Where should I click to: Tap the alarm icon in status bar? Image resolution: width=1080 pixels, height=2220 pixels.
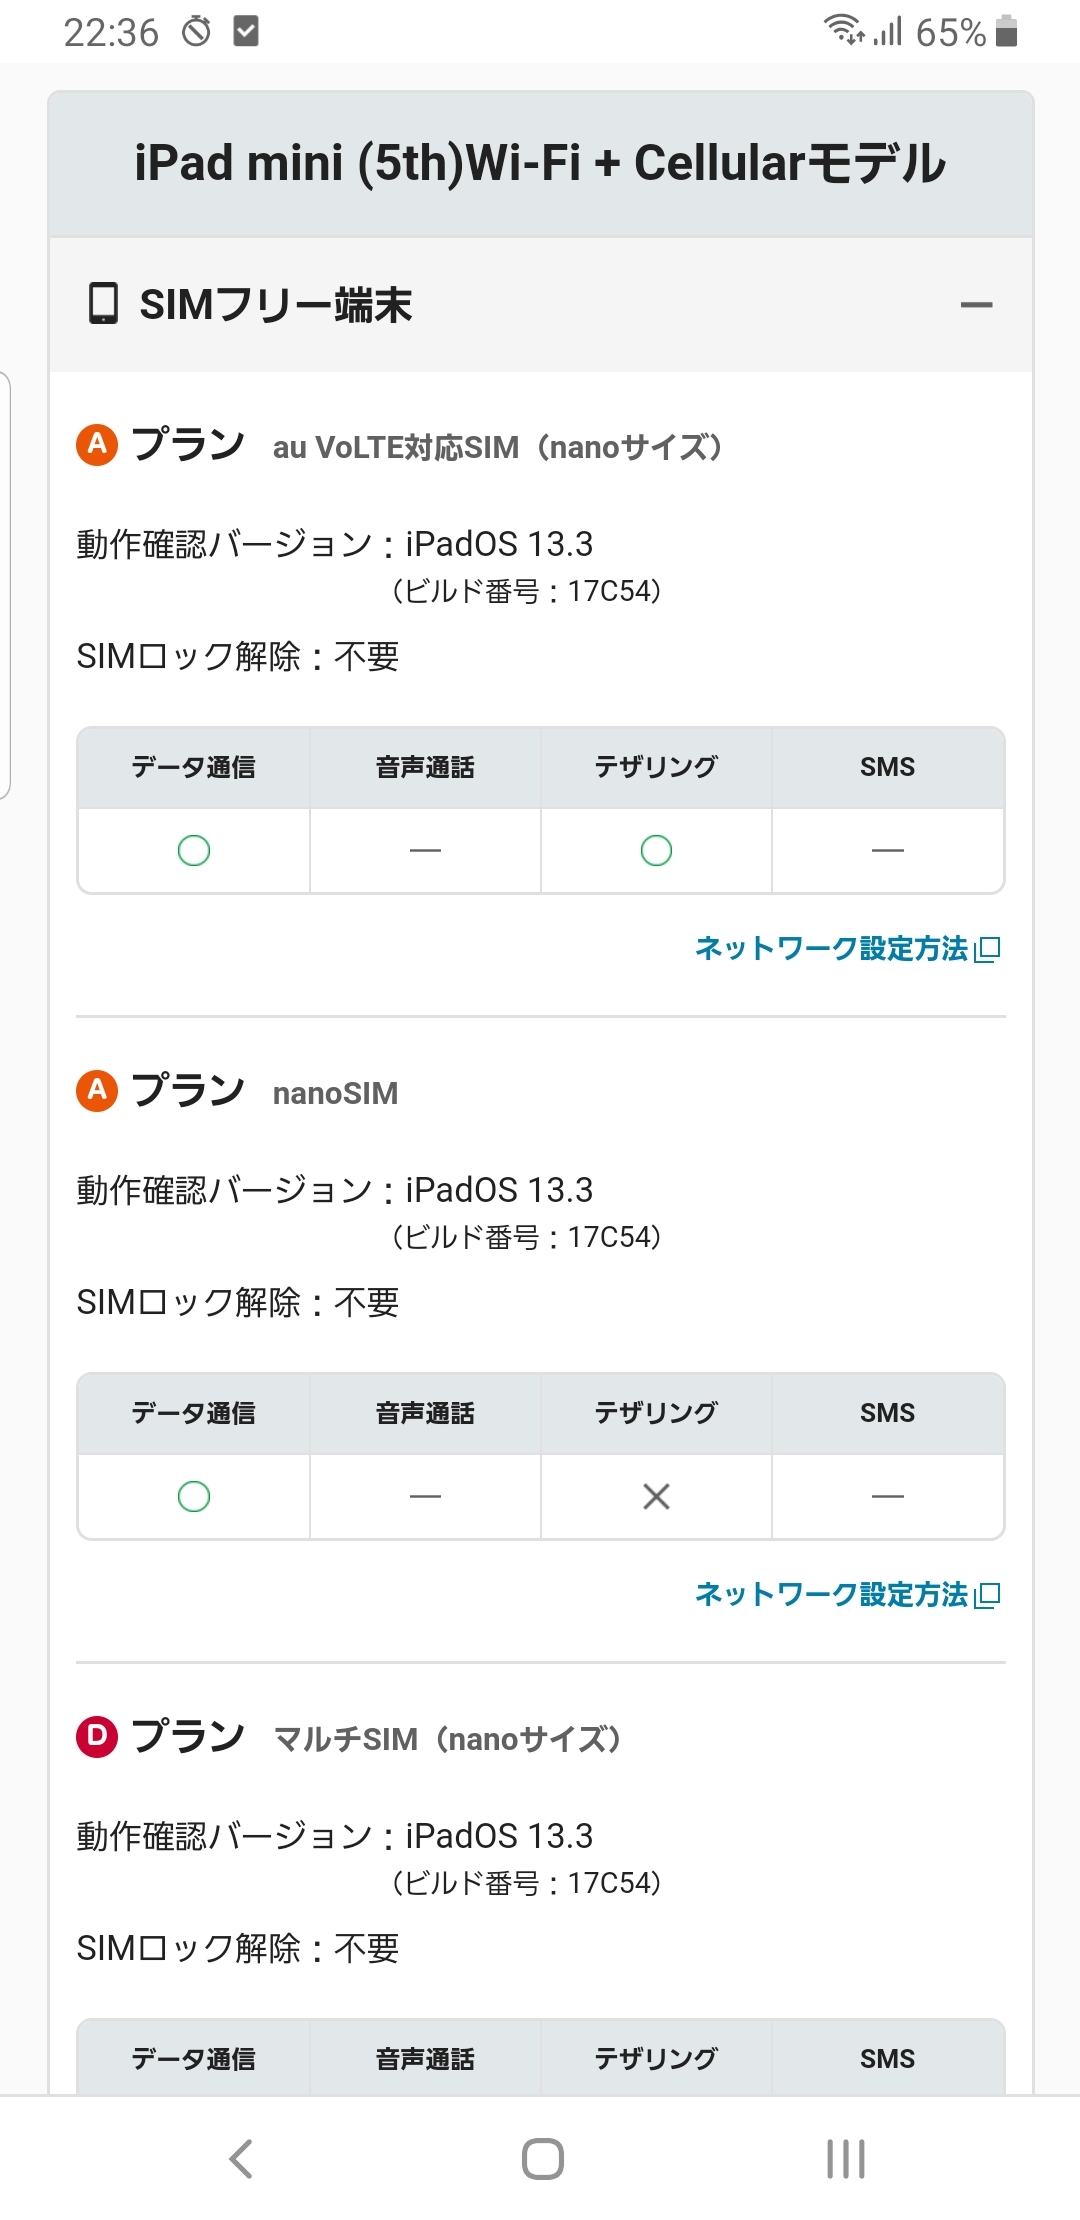coord(197,32)
